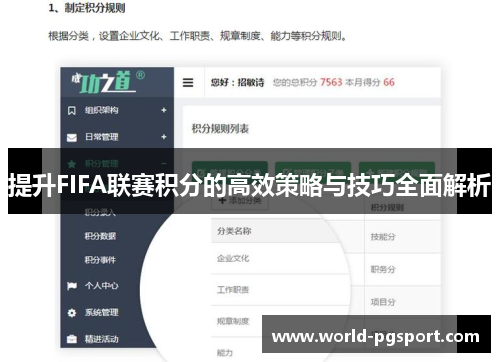Viewport: 500px width, 362px height.
Task: Toggle the hamburger menu icon
Action: [x=188, y=82]
